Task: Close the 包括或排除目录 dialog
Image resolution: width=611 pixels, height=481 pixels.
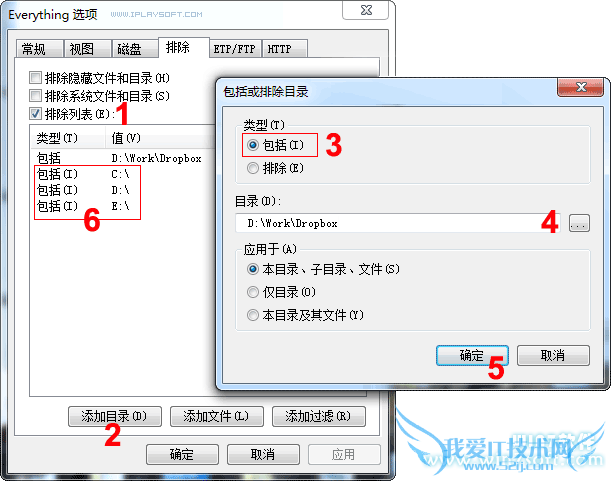Action: click(x=581, y=87)
